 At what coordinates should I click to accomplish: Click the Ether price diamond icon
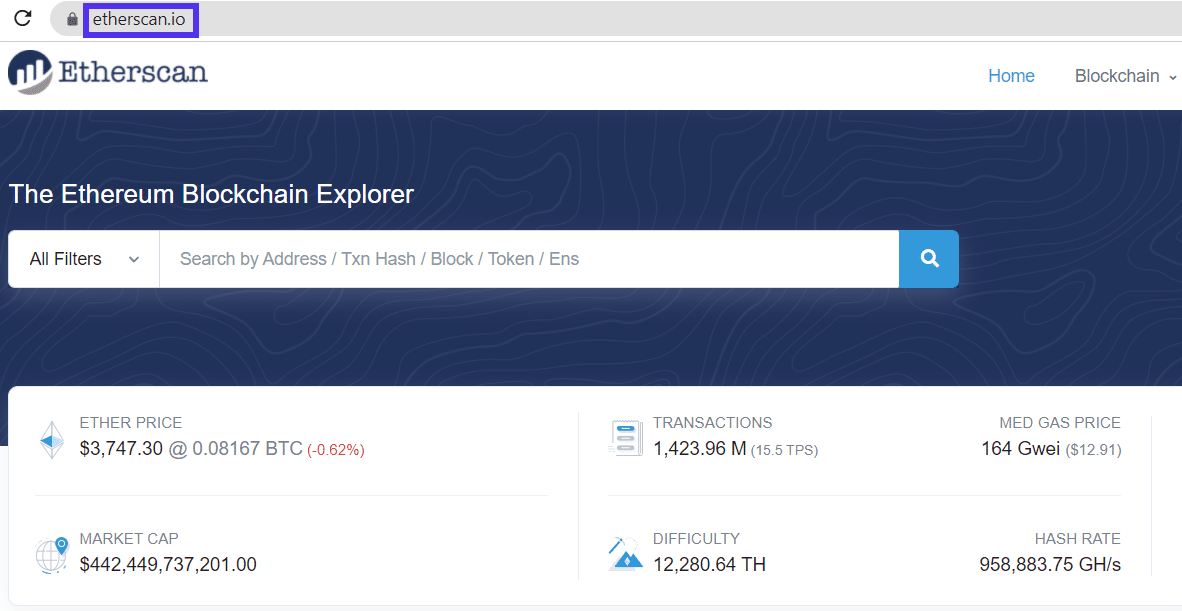[51, 438]
